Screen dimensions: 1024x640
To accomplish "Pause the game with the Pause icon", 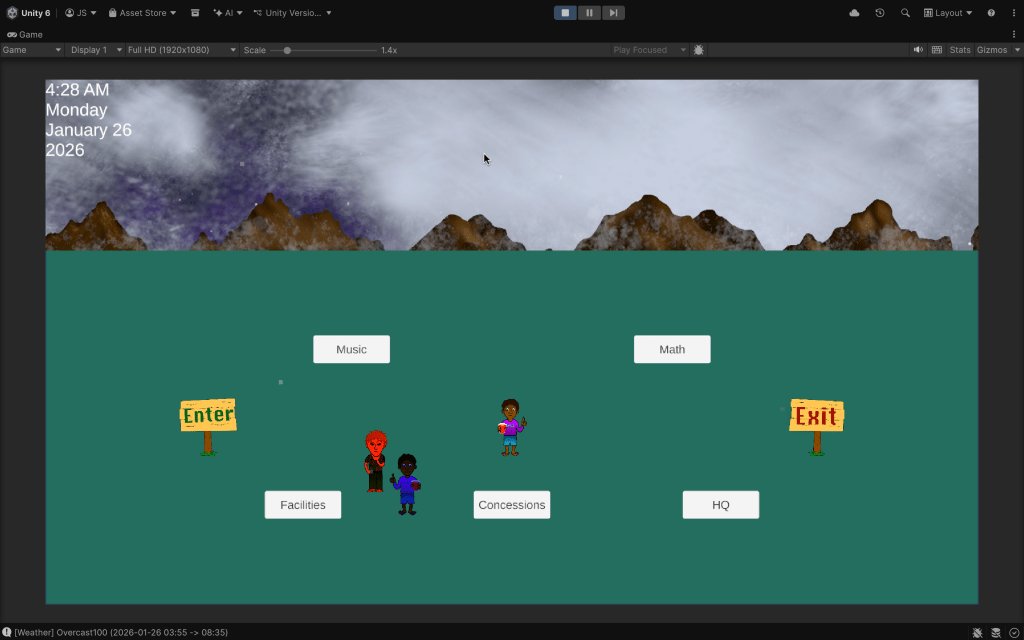I will (x=589, y=12).
